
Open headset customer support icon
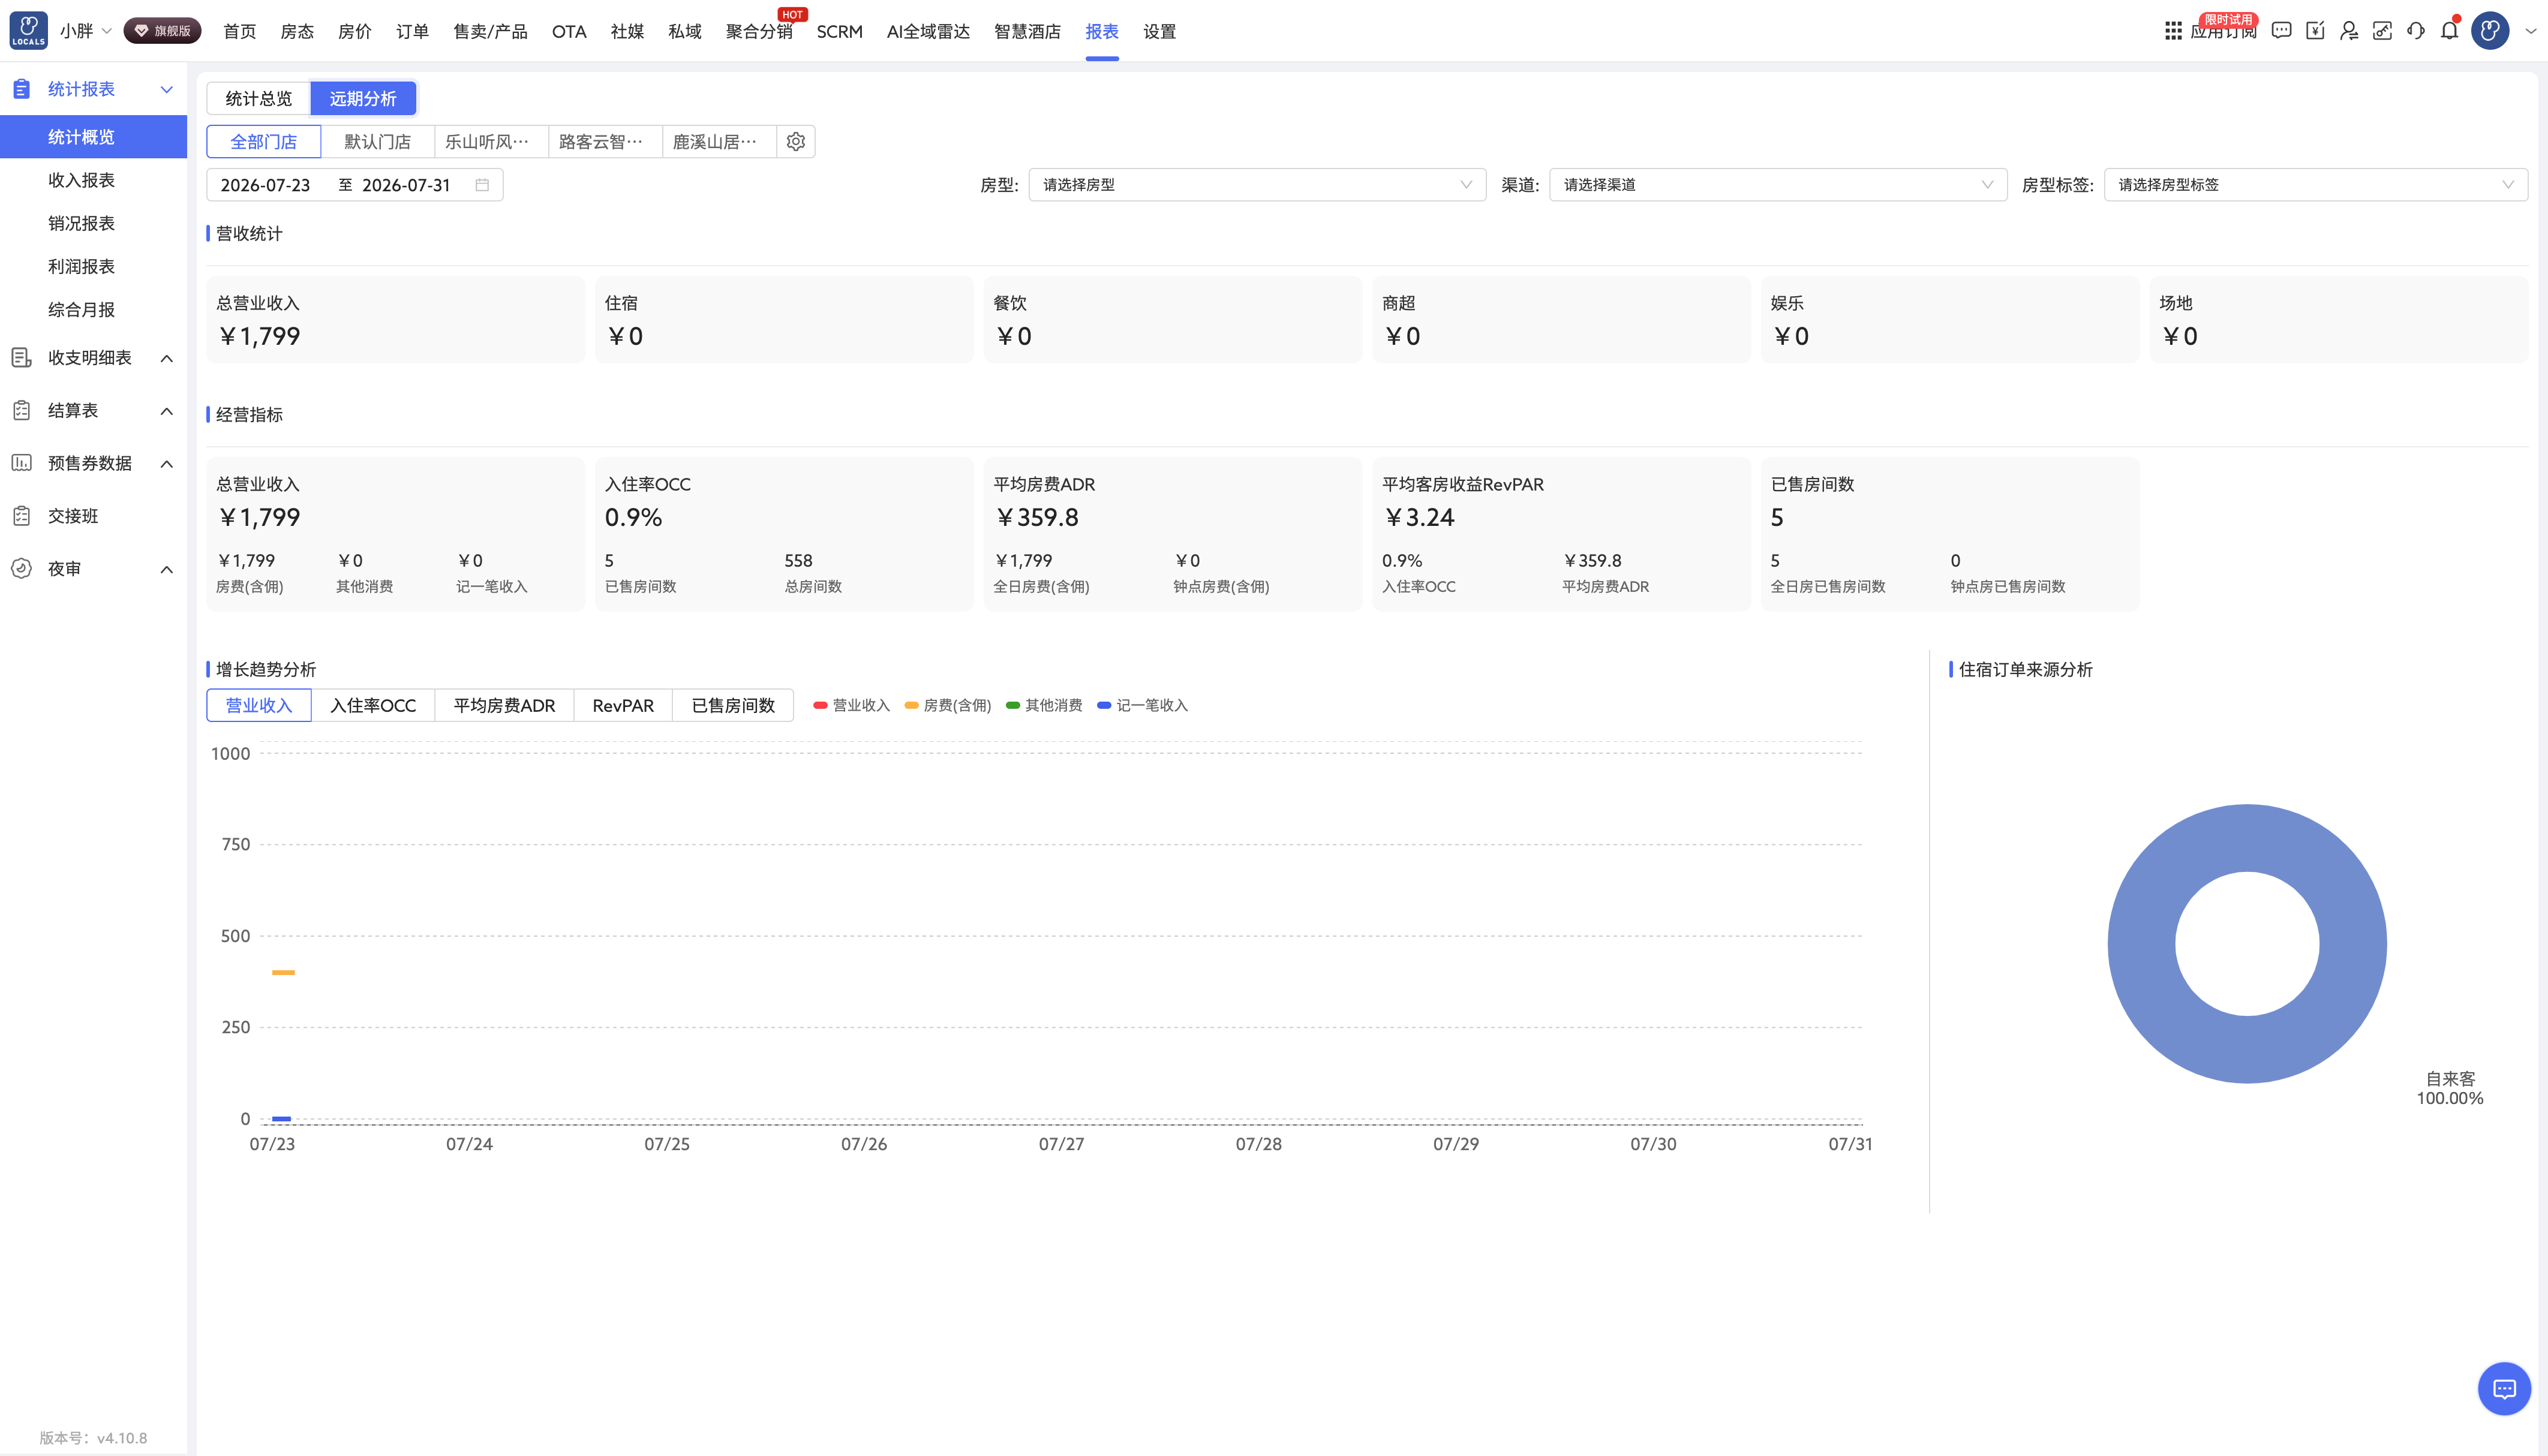pos(2416,31)
